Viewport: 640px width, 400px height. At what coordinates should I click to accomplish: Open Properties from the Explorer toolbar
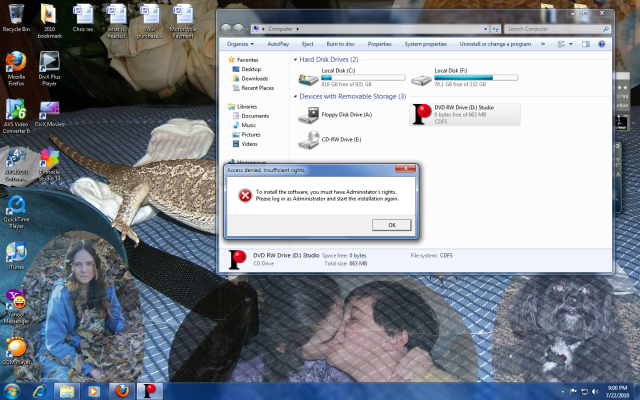(x=379, y=44)
